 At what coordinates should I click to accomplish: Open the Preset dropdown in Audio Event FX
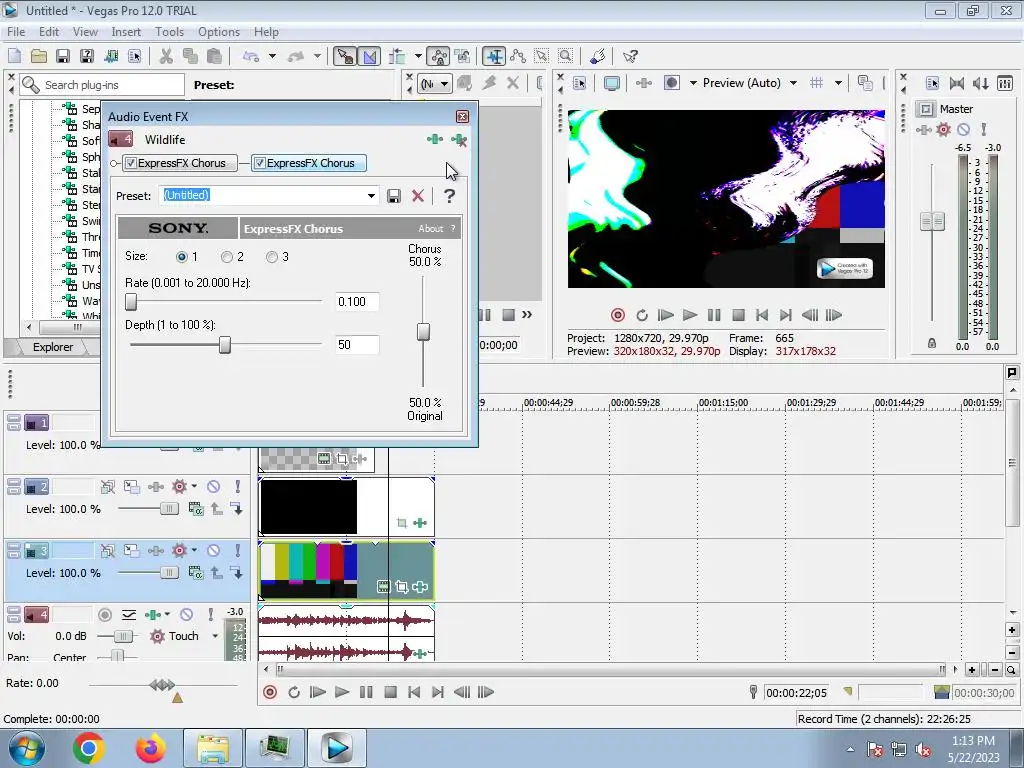click(371, 196)
